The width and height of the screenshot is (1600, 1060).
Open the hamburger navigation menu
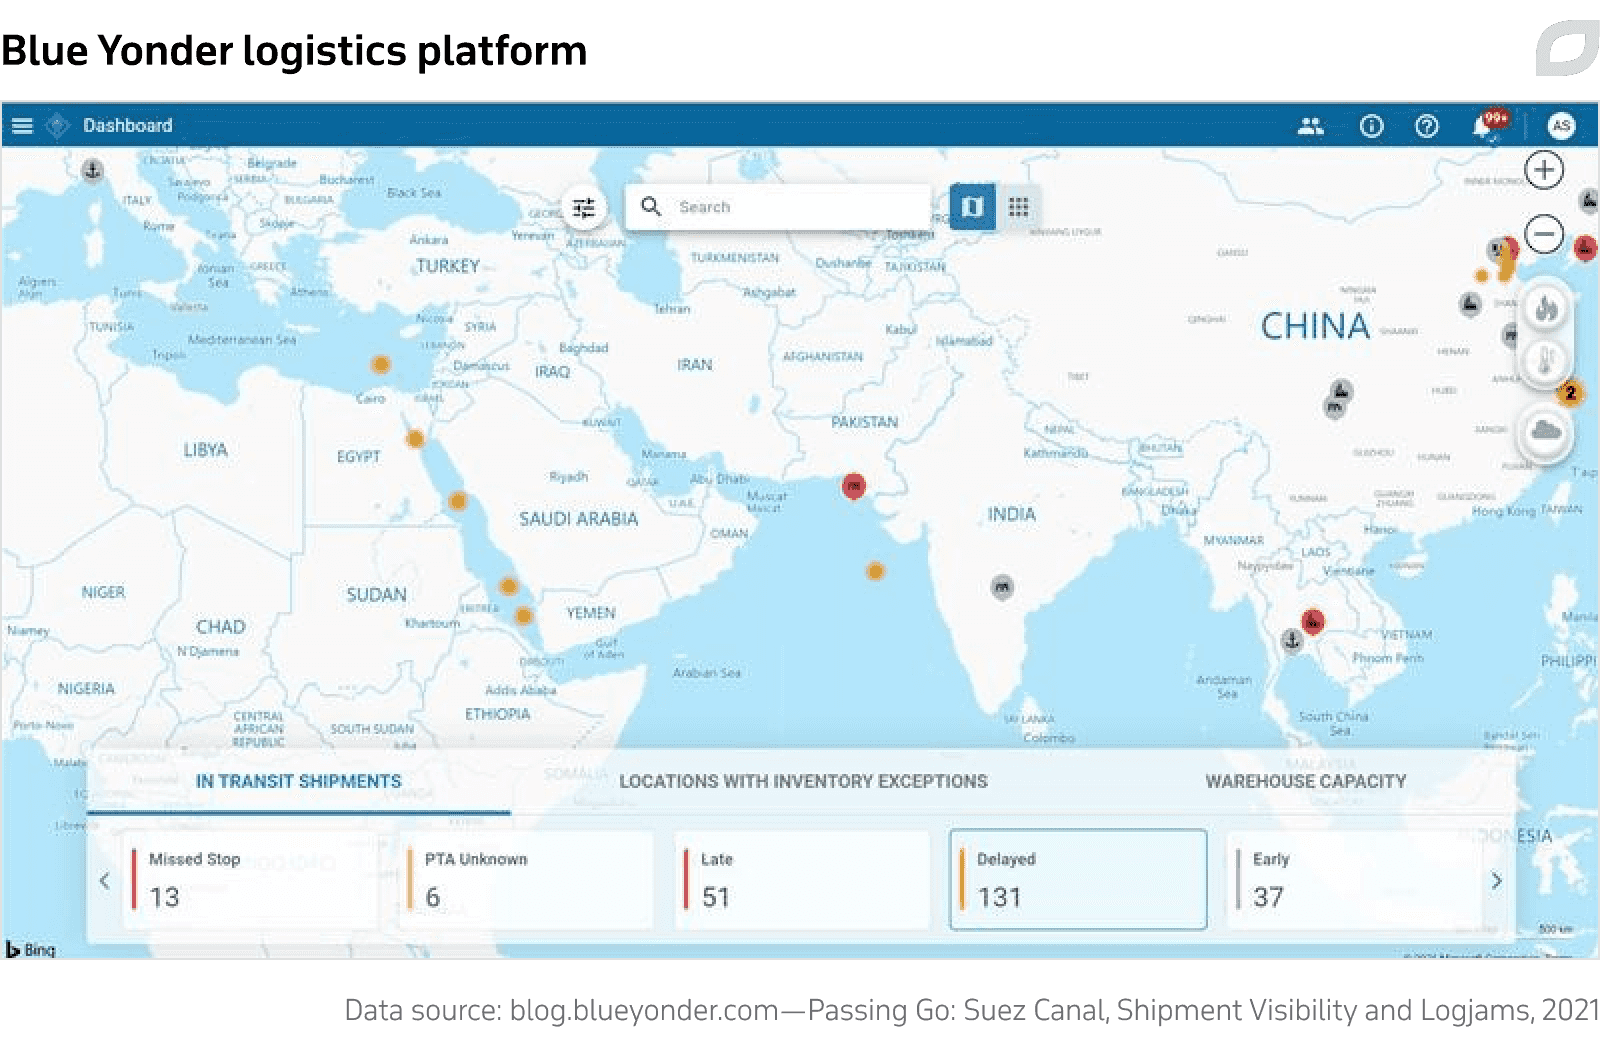tap(22, 125)
